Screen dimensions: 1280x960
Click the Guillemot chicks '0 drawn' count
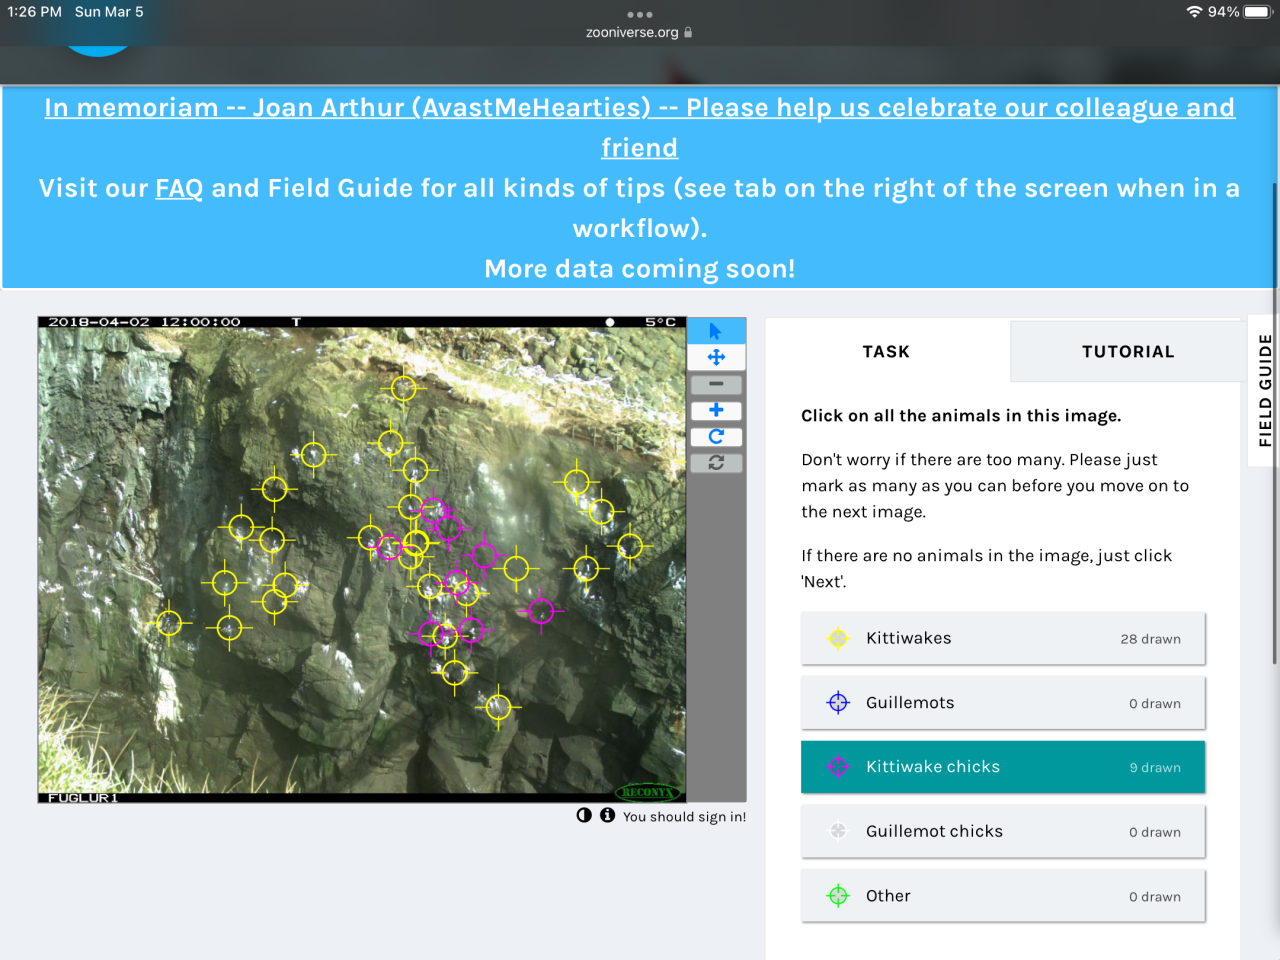pyautogui.click(x=1155, y=832)
